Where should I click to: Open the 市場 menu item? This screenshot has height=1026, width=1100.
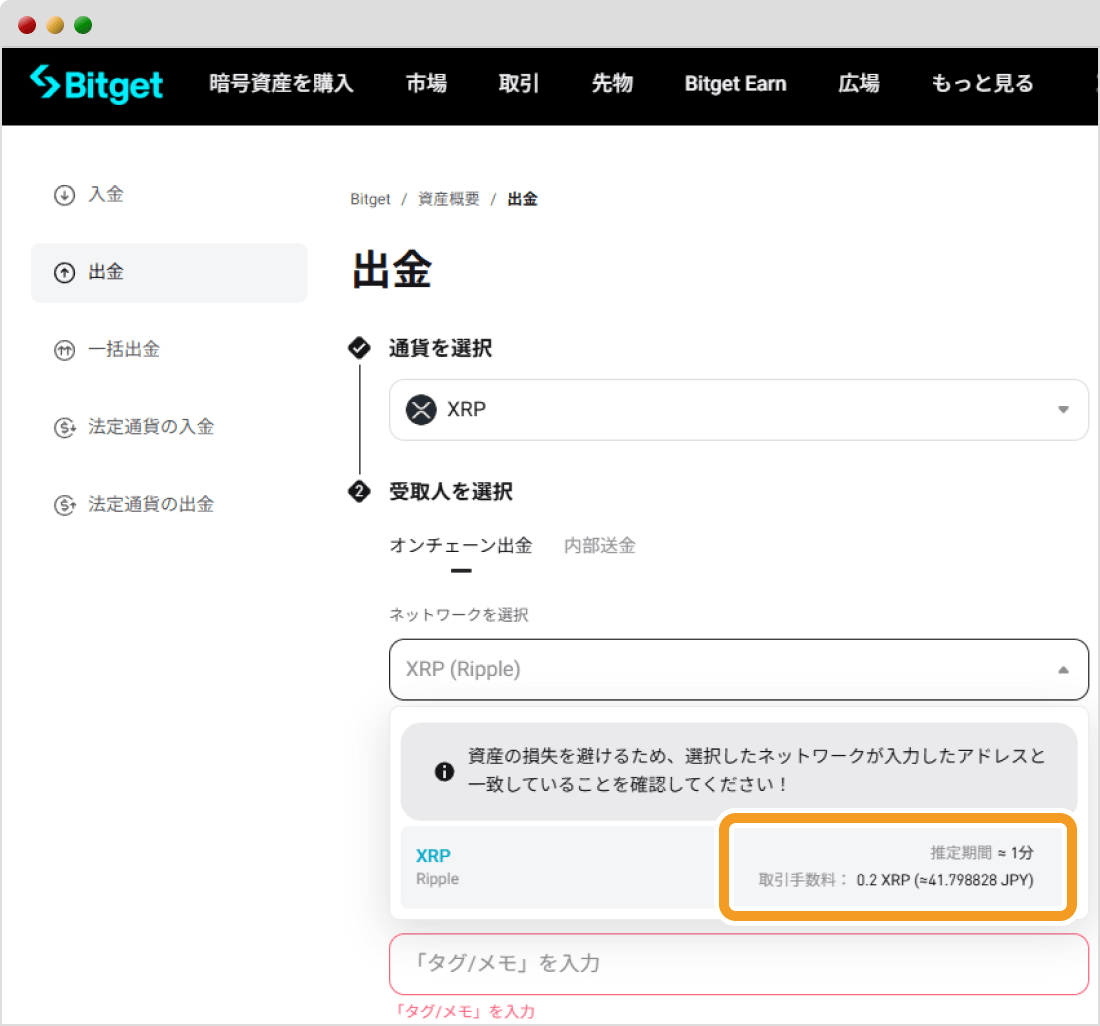click(x=426, y=84)
